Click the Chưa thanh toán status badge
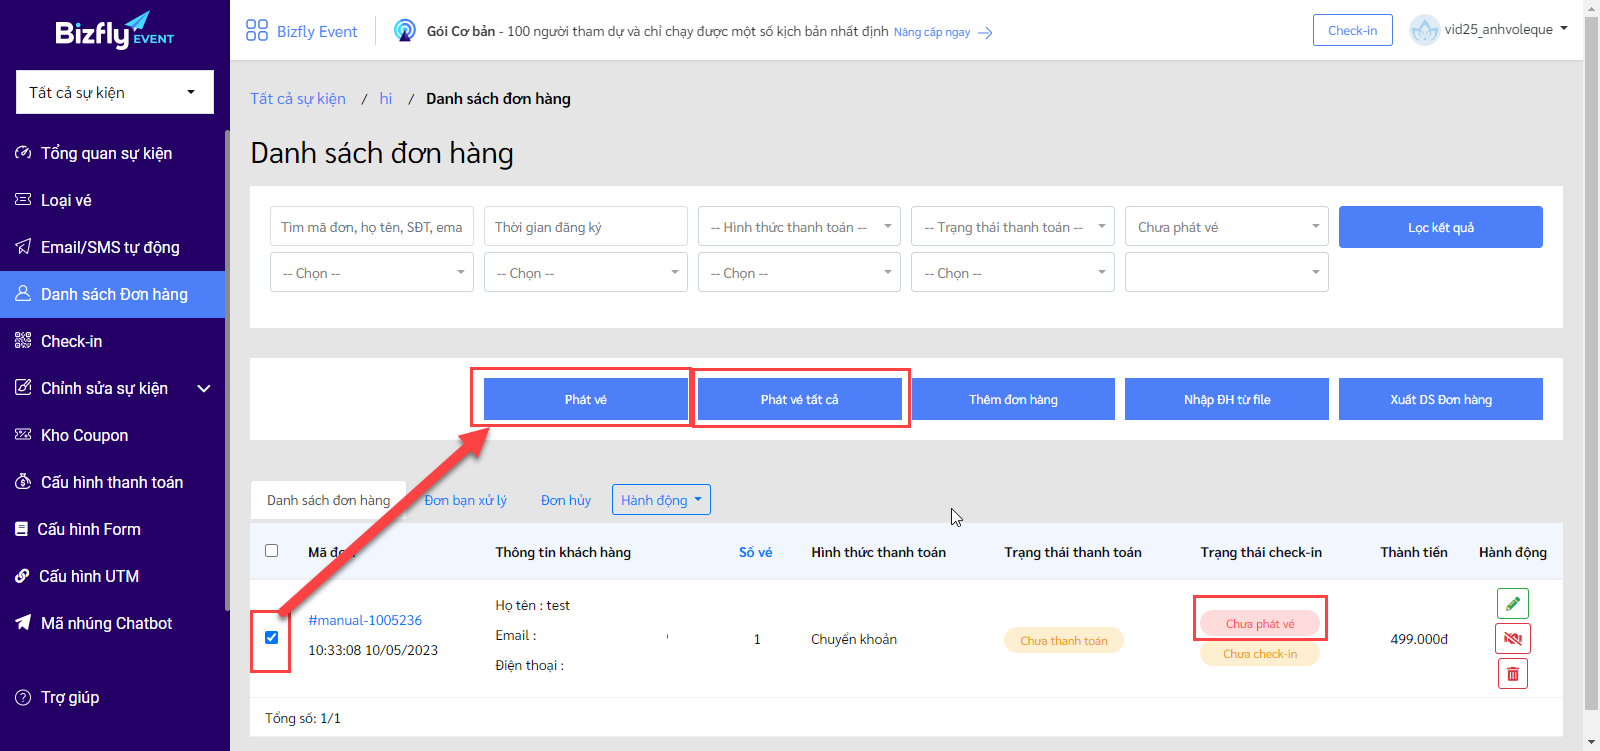Image resolution: width=1600 pixels, height=751 pixels. coord(1064,640)
